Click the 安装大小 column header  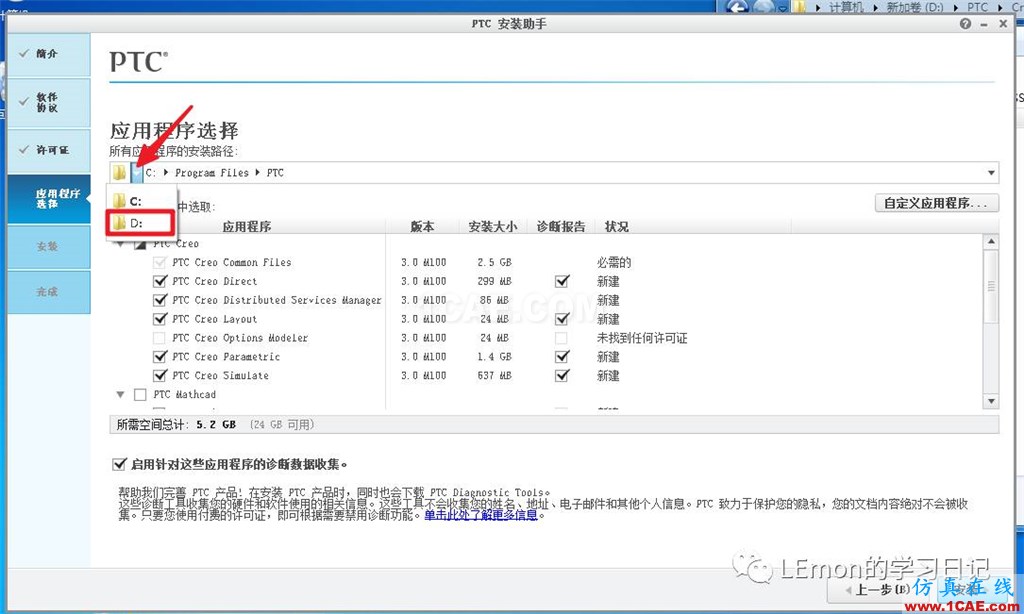pyautogui.click(x=492, y=227)
